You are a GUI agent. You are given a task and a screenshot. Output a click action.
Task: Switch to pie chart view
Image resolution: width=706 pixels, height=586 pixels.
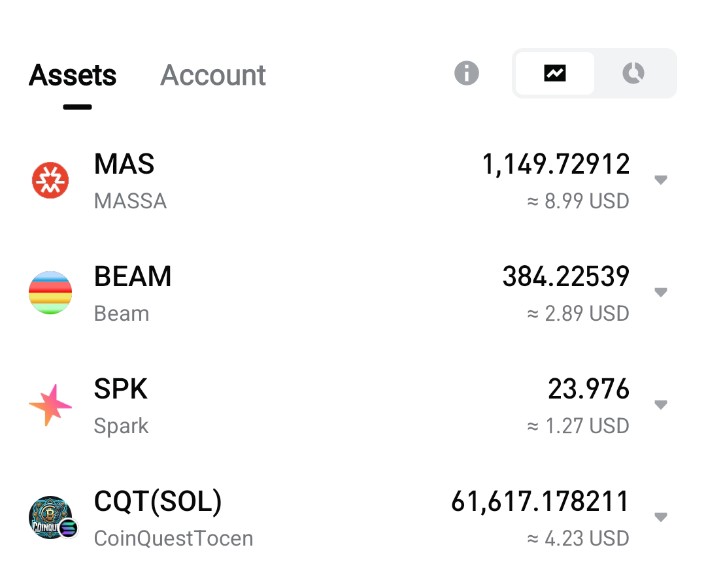click(x=633, y=73)
